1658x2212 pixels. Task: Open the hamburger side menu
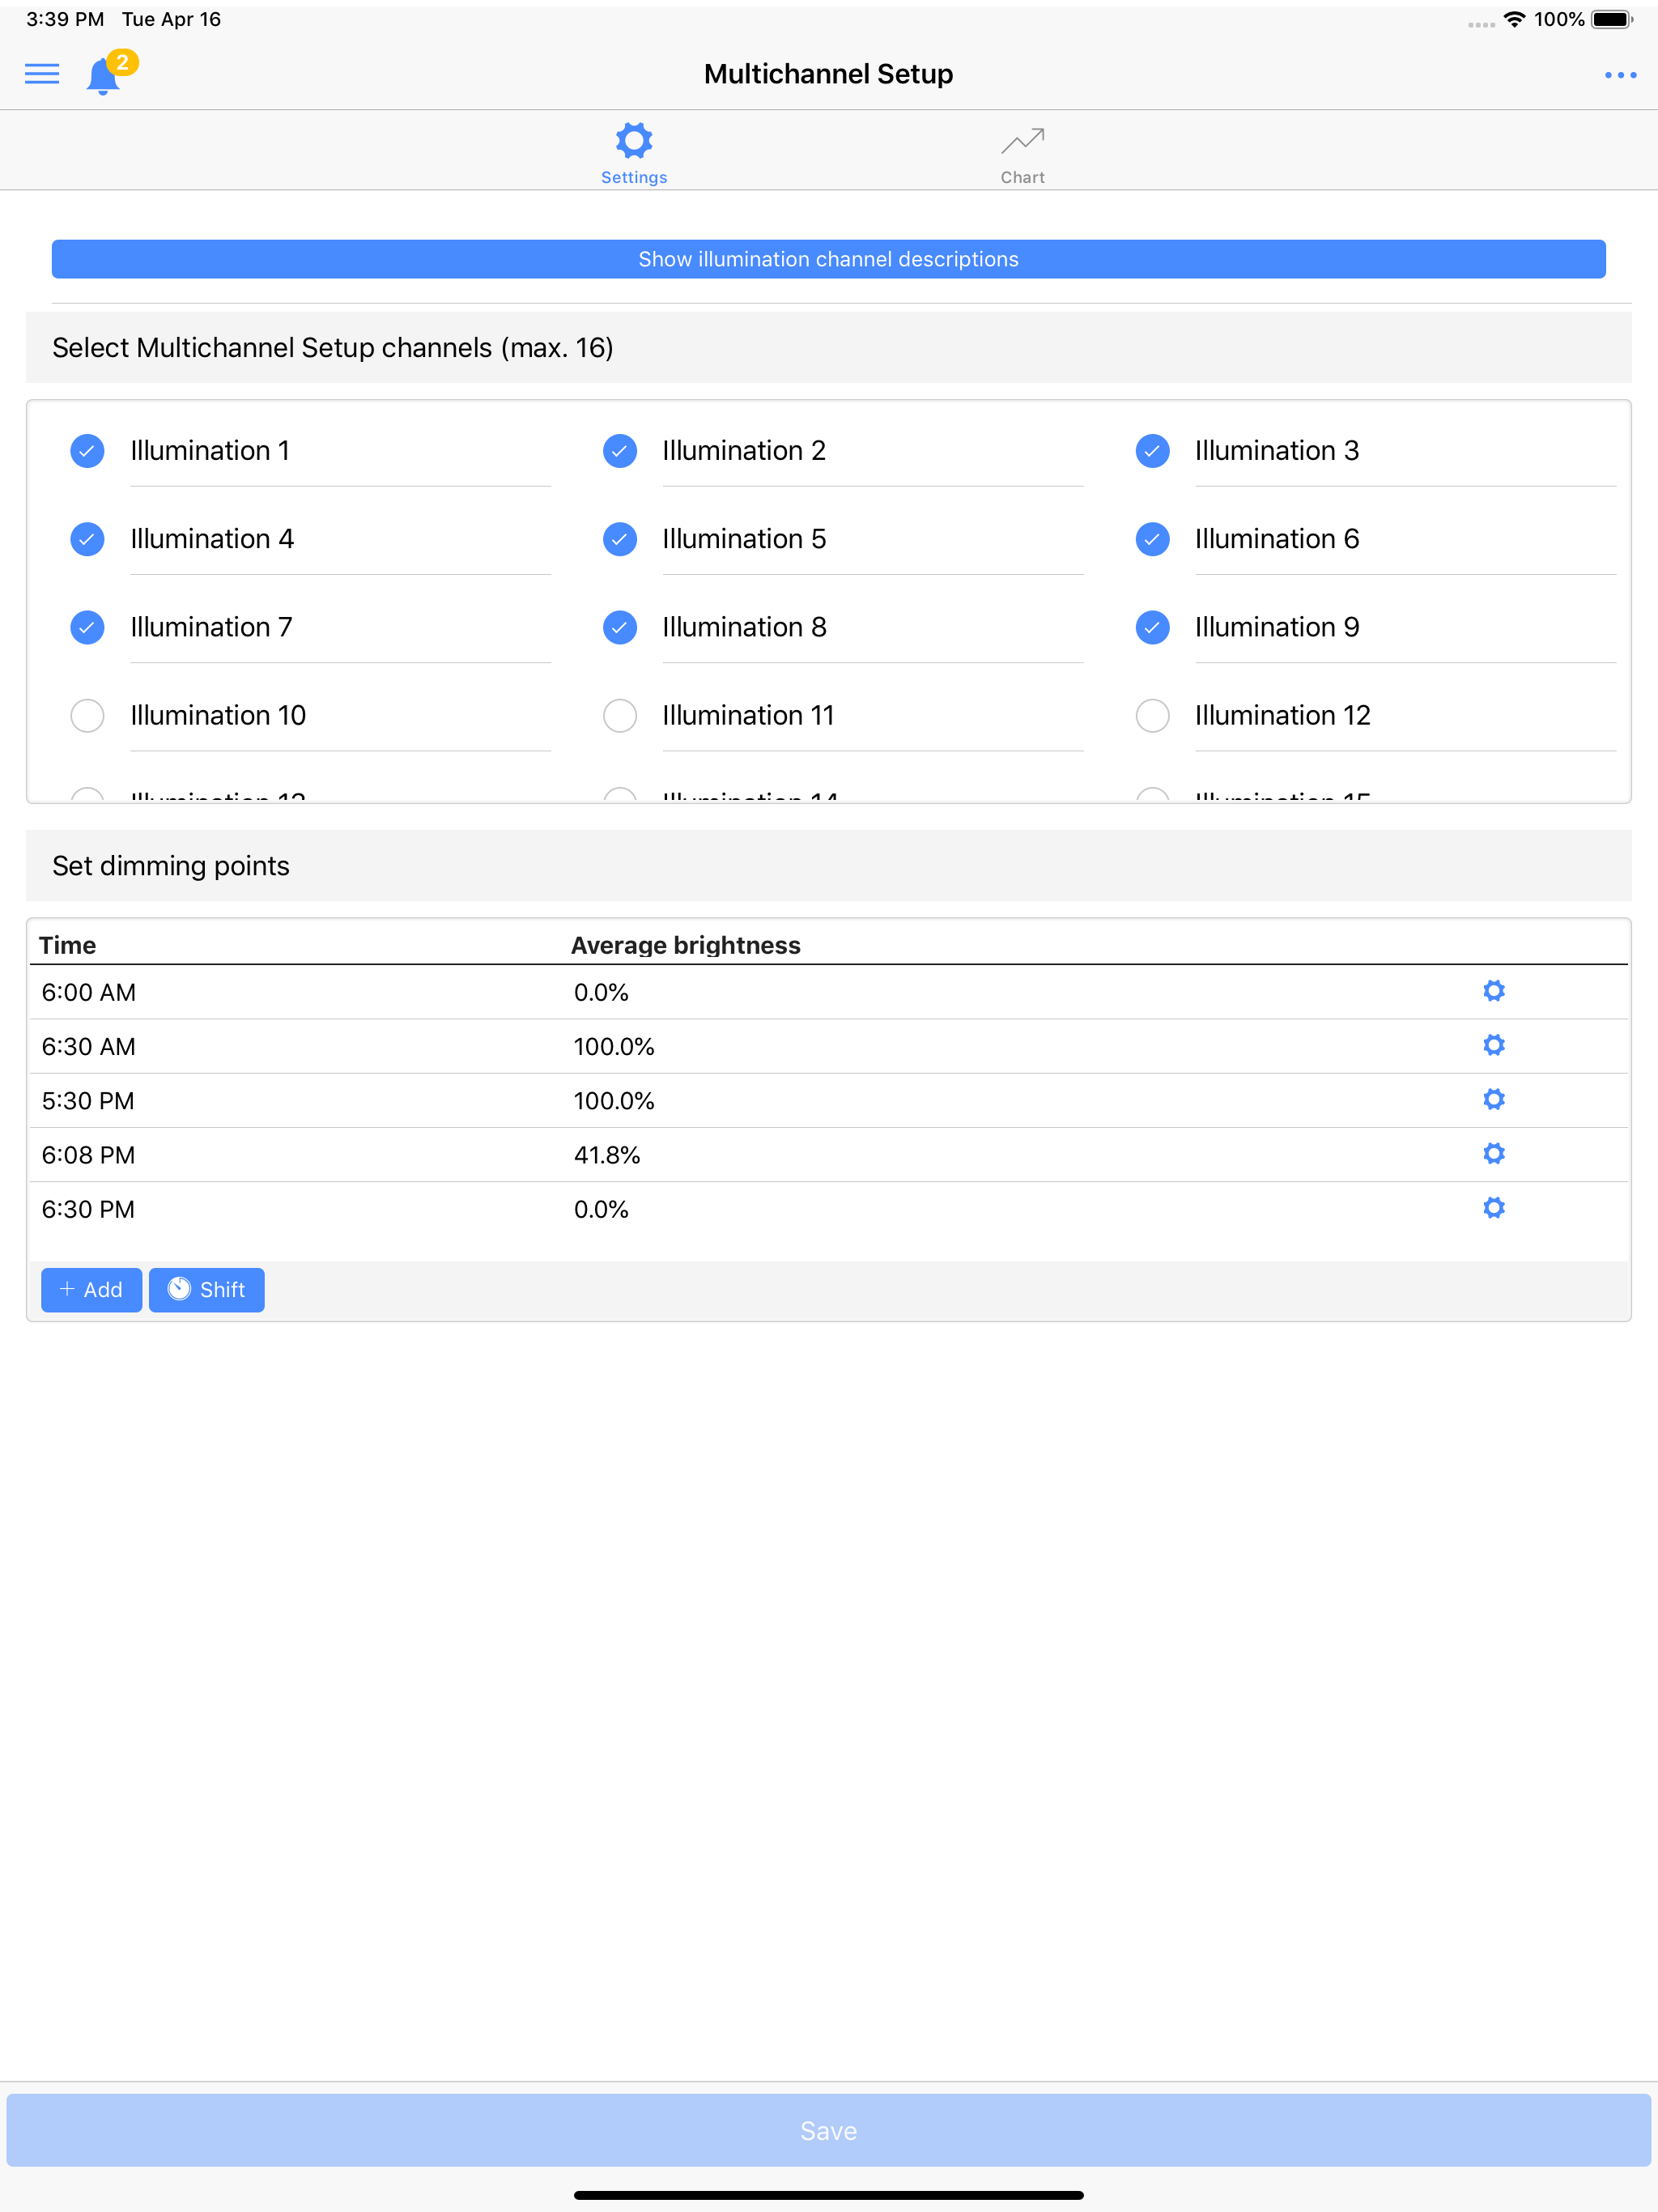(42, 74)
